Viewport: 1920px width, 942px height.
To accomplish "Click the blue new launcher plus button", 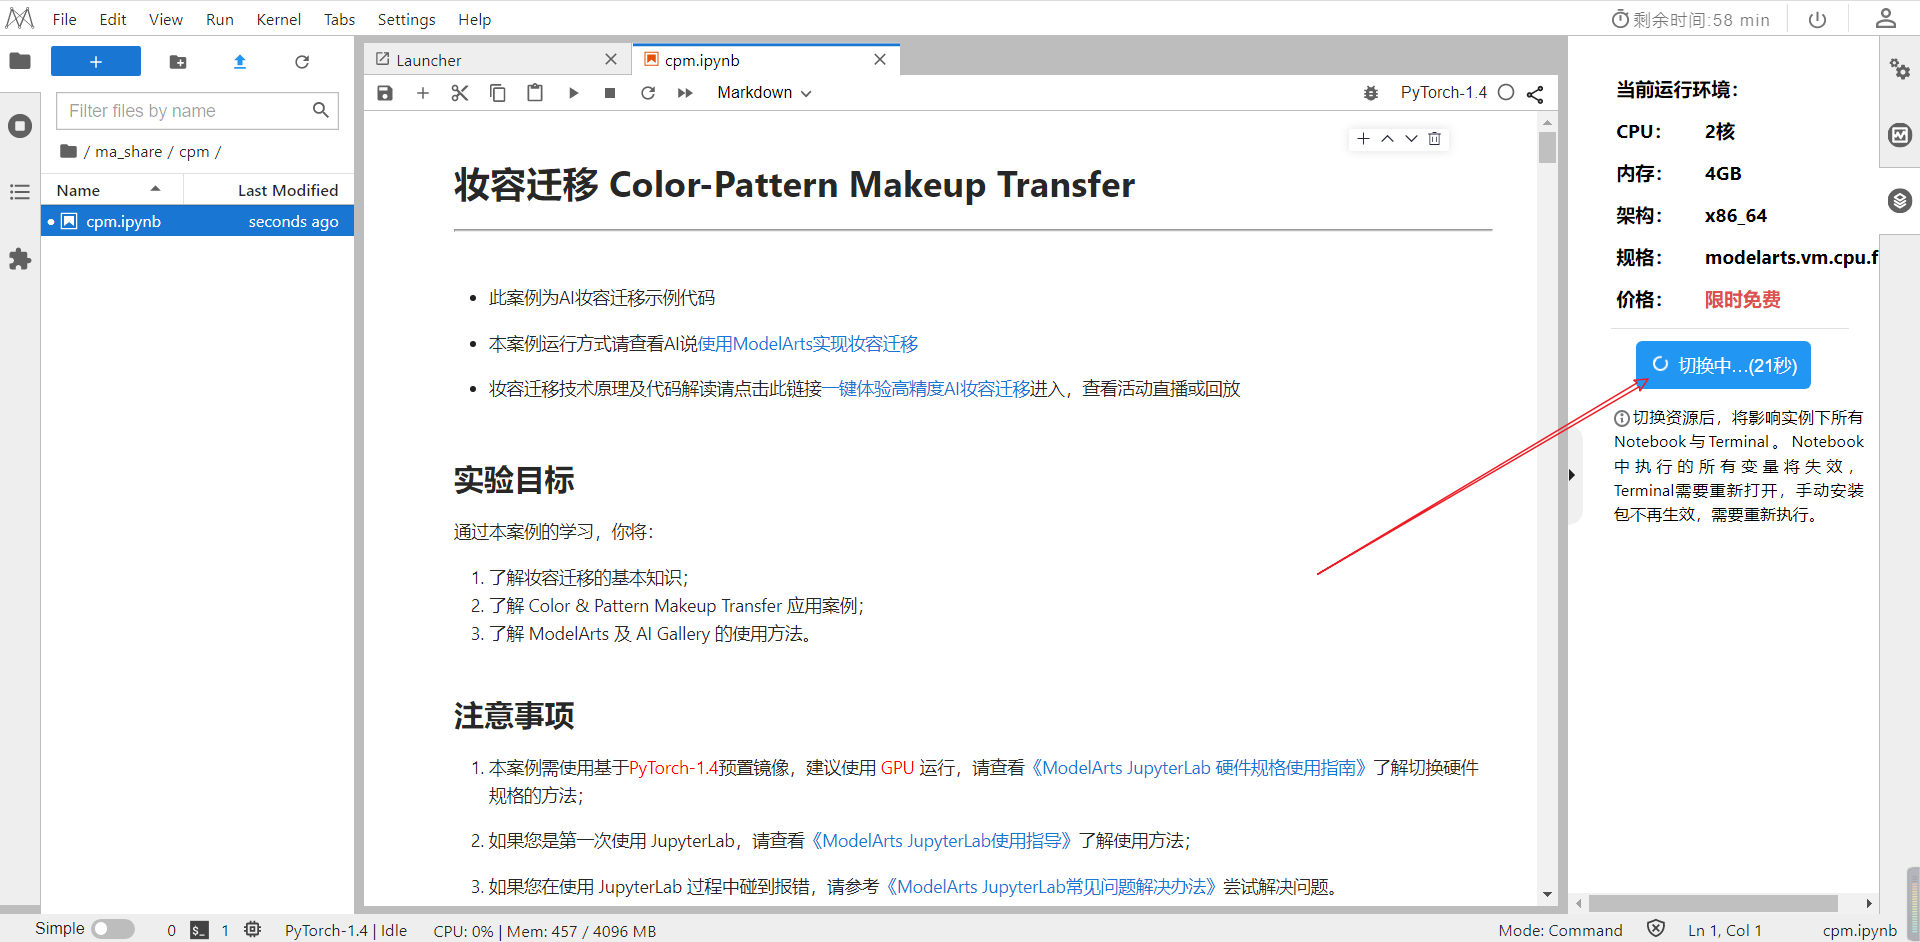I will click(96, 61).
